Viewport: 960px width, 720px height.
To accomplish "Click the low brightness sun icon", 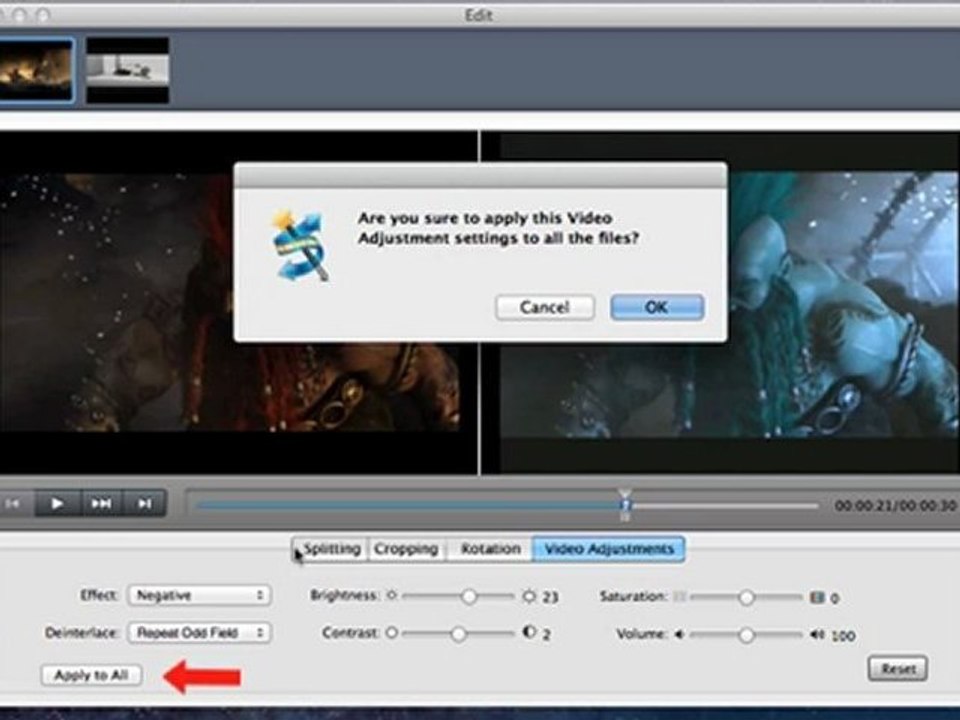I will coord(392,595).
